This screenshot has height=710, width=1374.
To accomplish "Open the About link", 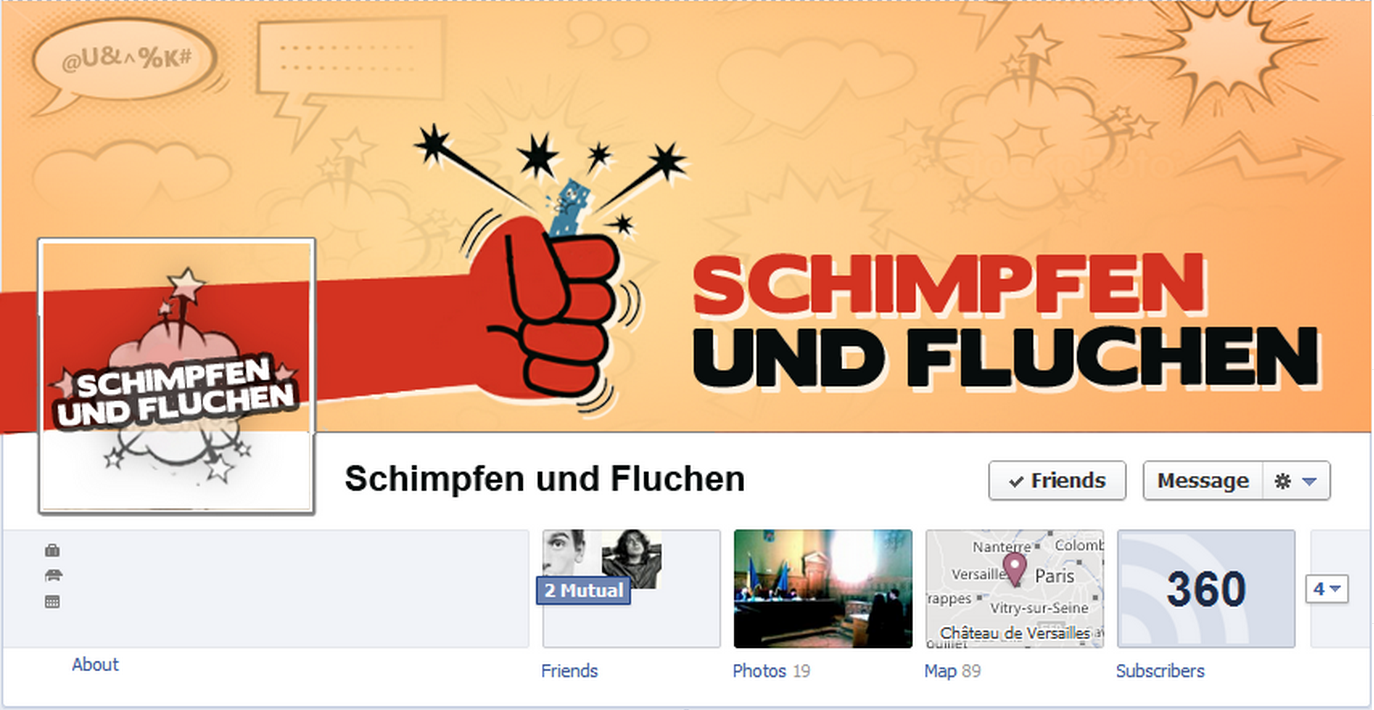I will point(95,664).
